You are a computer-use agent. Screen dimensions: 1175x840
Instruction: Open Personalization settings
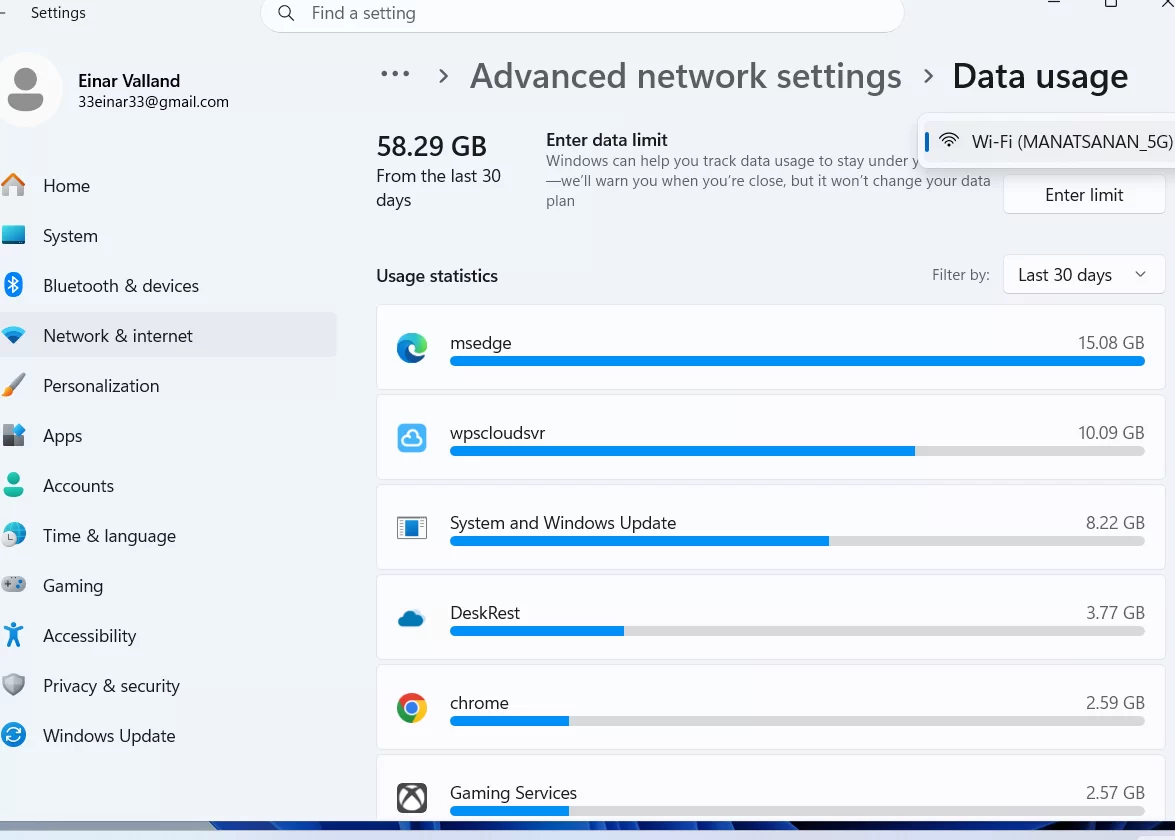tap(169, 385)
